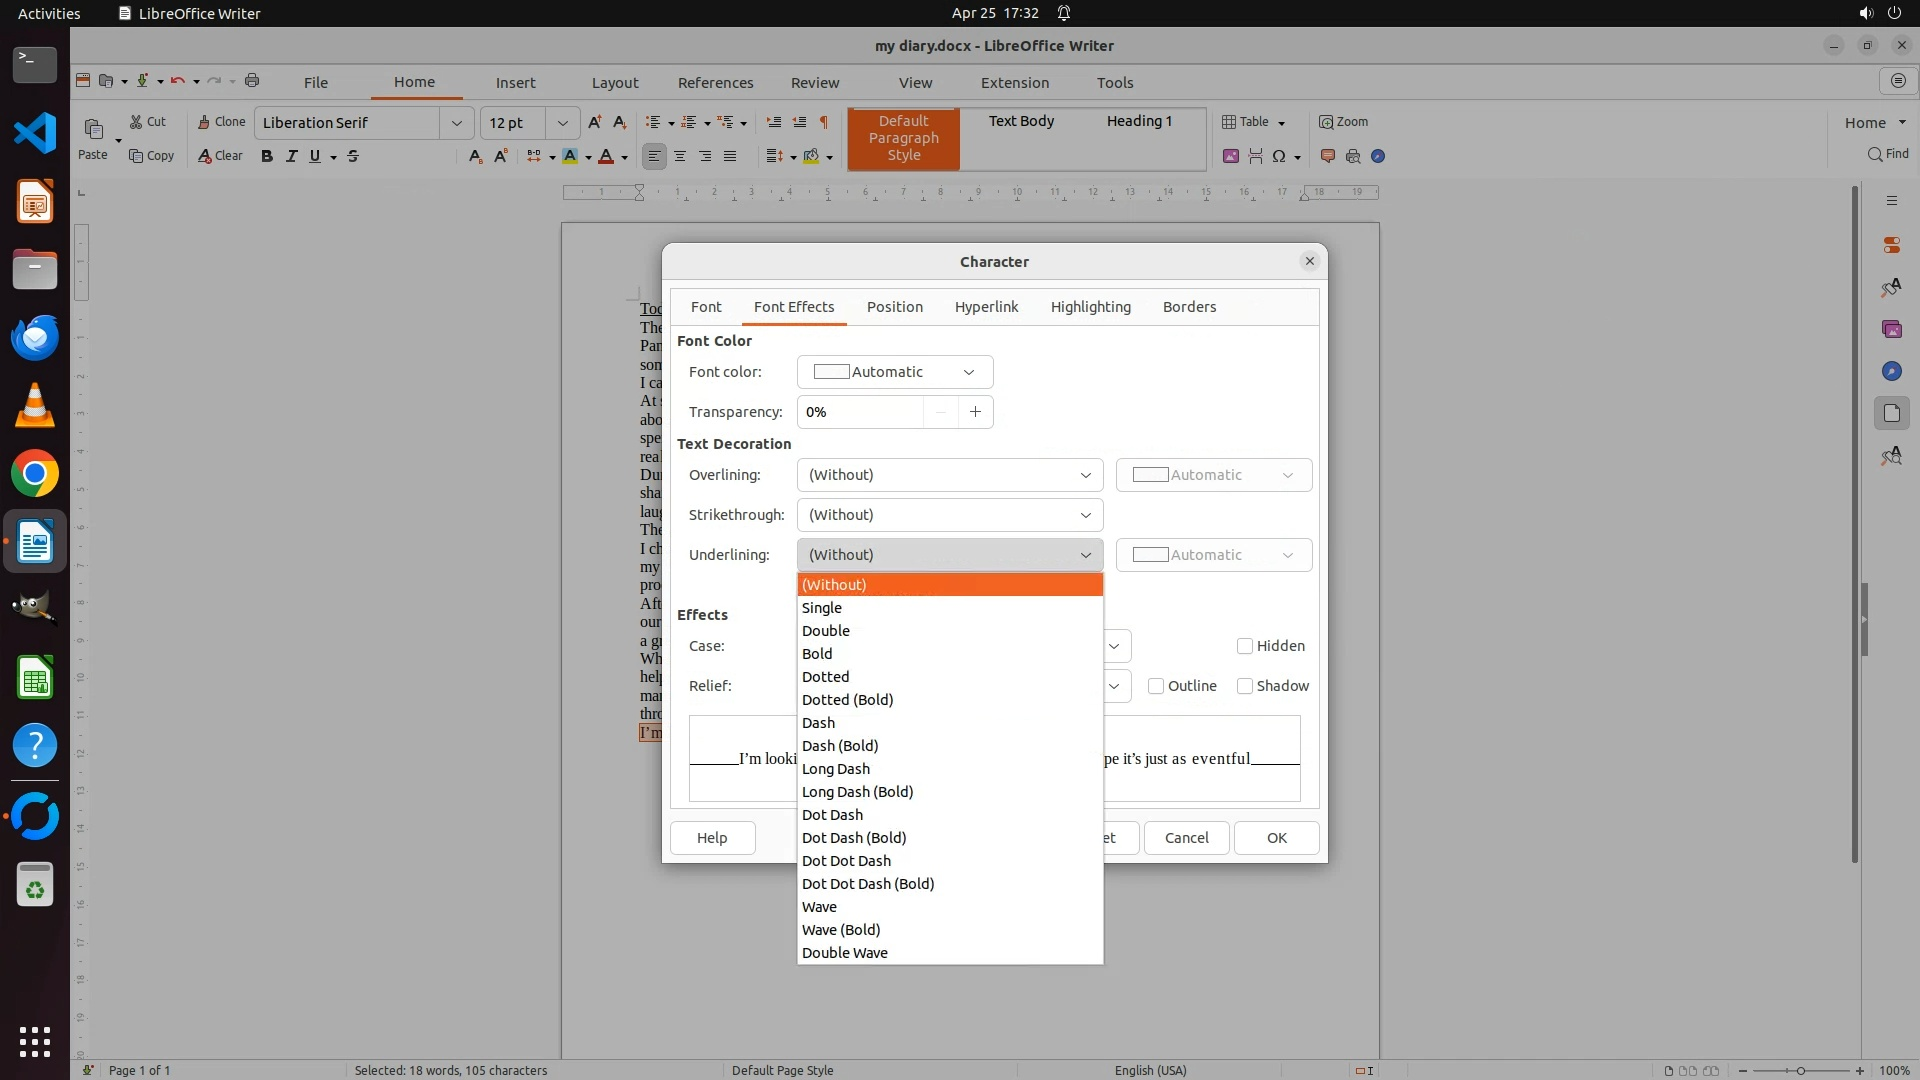The image size is (1920, 1080).
Task: Enable the Outline checkbox
Action: tap(1156, 686)
